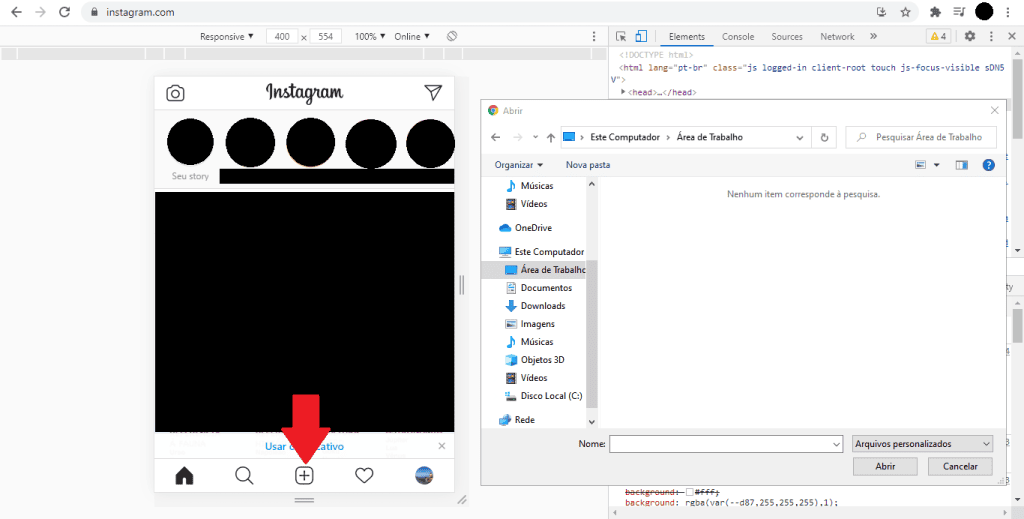Switch to the Network tab

tap(837, 37)
